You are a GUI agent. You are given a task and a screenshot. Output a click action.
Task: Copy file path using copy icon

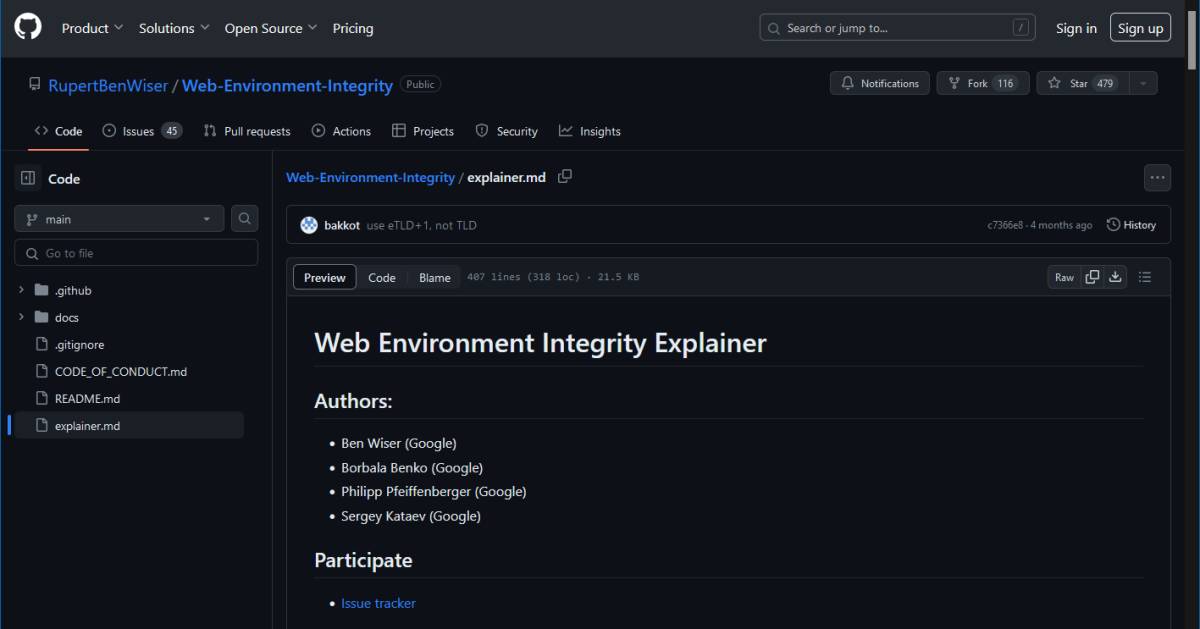point(565,177)
